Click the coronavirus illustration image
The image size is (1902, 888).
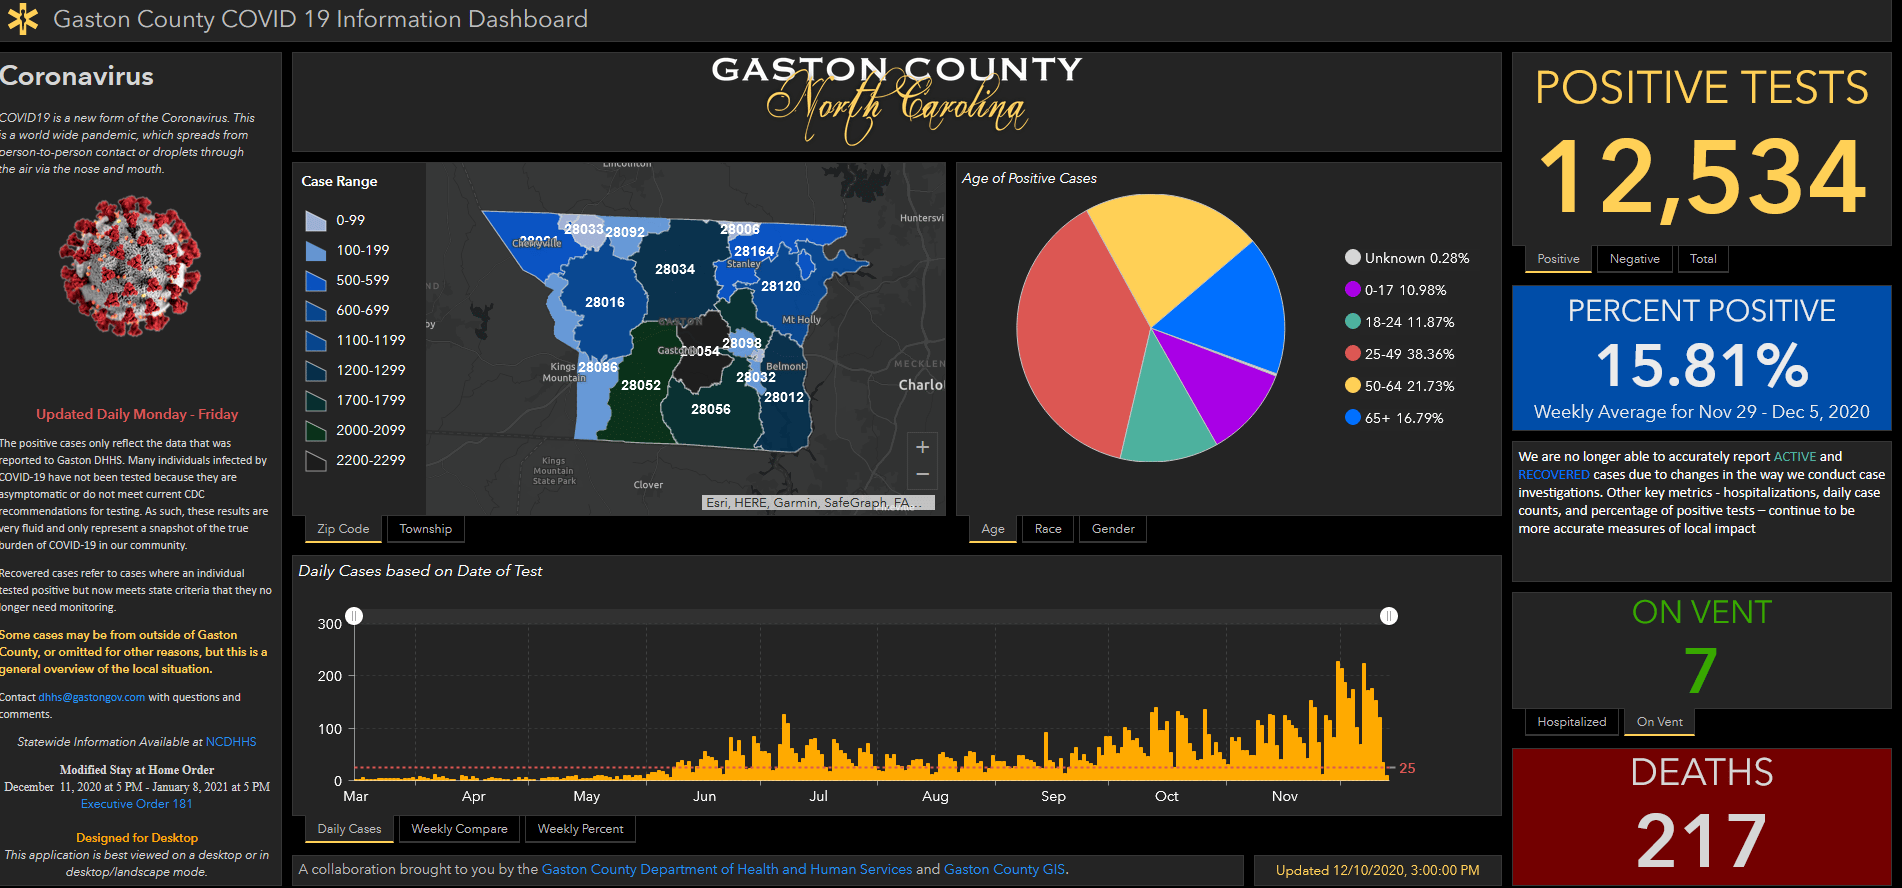coord(130,265)
